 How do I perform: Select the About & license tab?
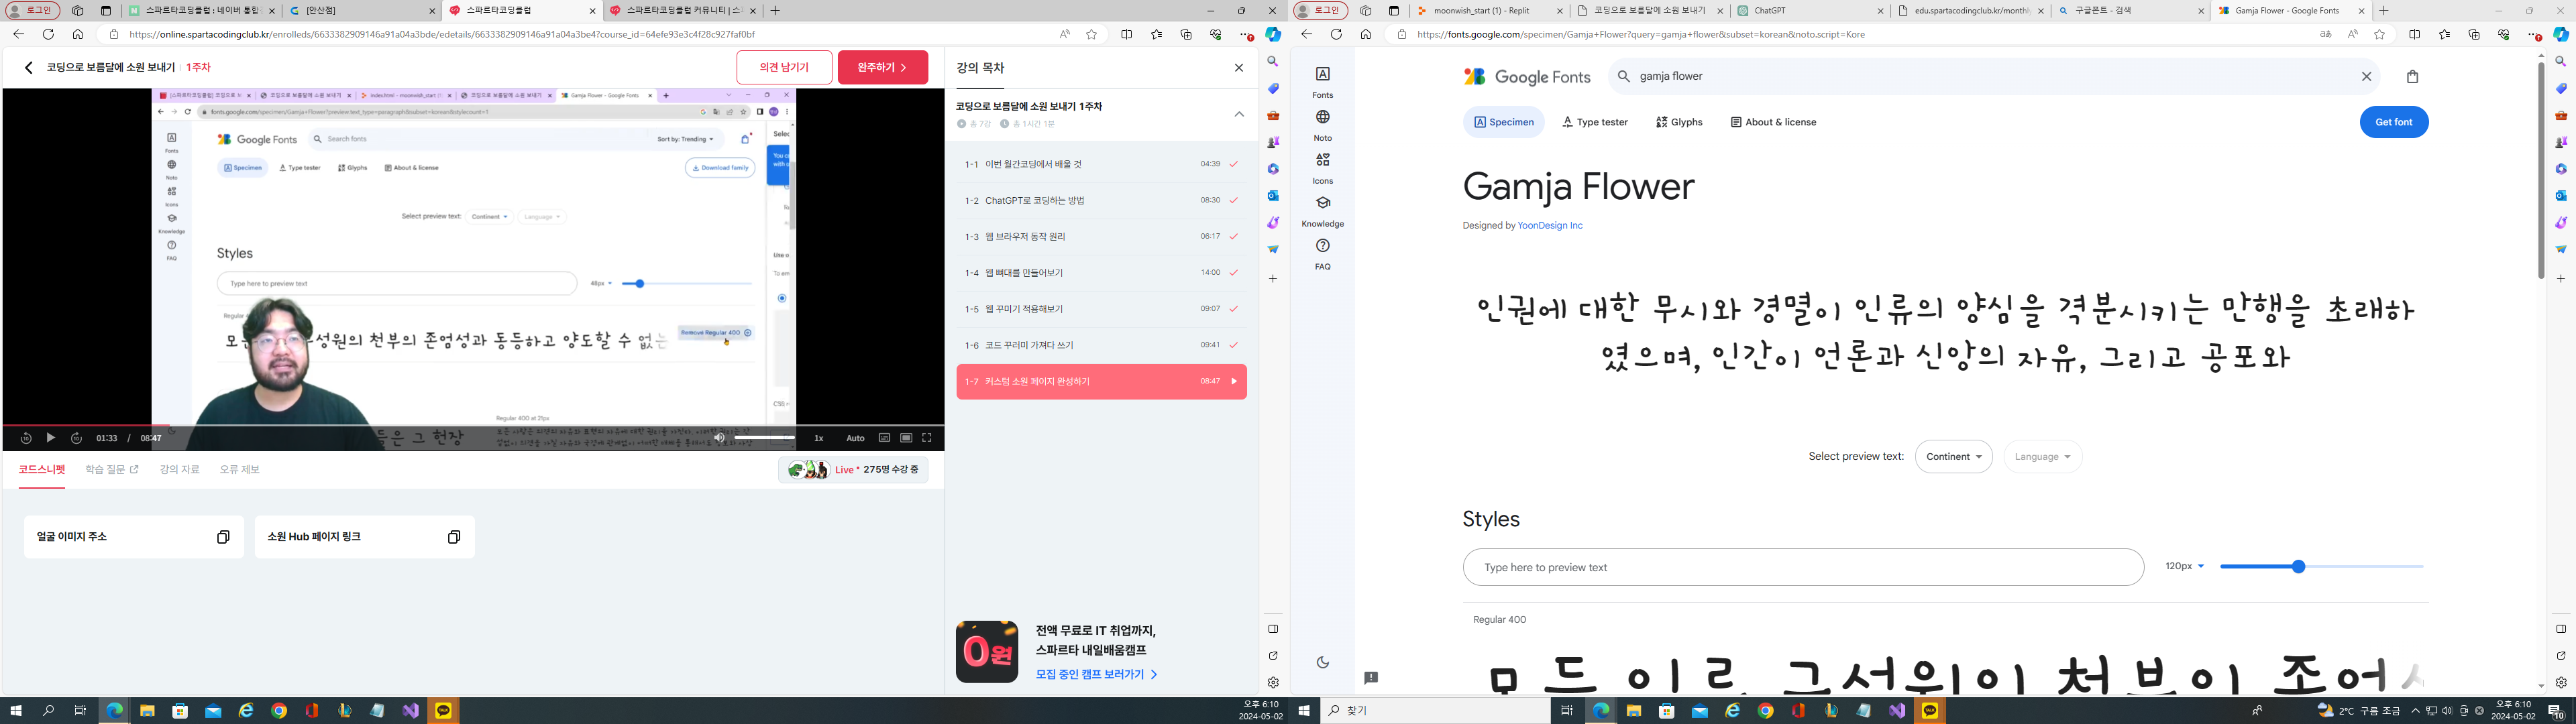(x=1773, y=122)
